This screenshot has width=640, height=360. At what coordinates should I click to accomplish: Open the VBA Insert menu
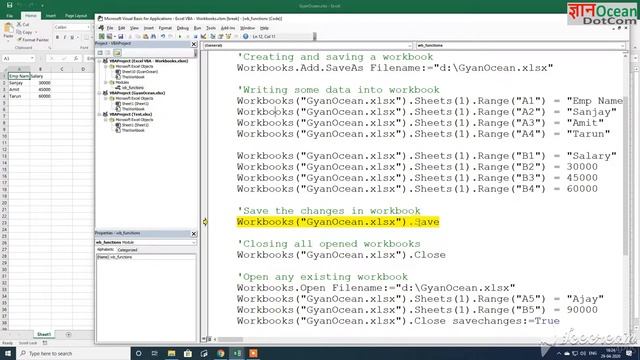pos(149,28)
